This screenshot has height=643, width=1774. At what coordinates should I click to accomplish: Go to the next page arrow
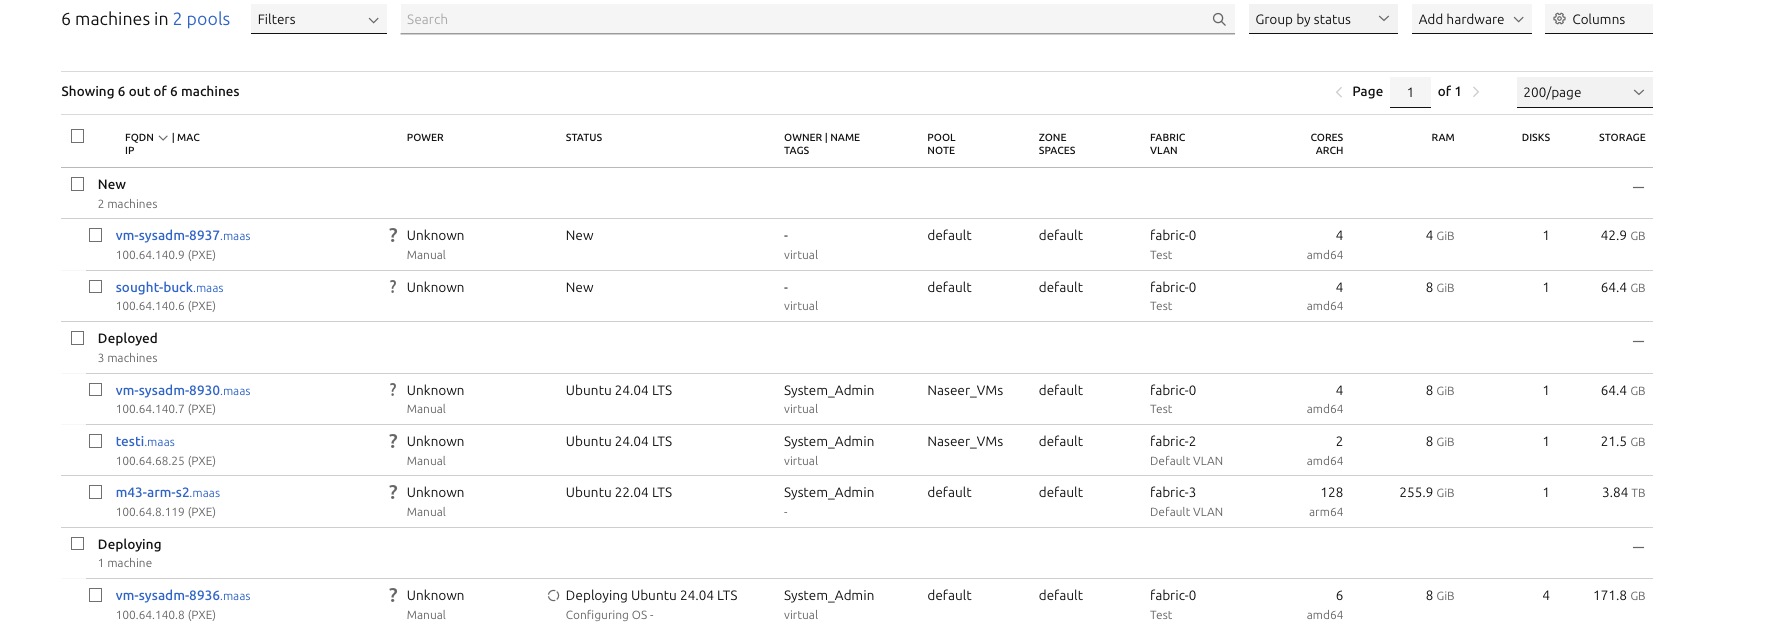tap(1476, 92)
